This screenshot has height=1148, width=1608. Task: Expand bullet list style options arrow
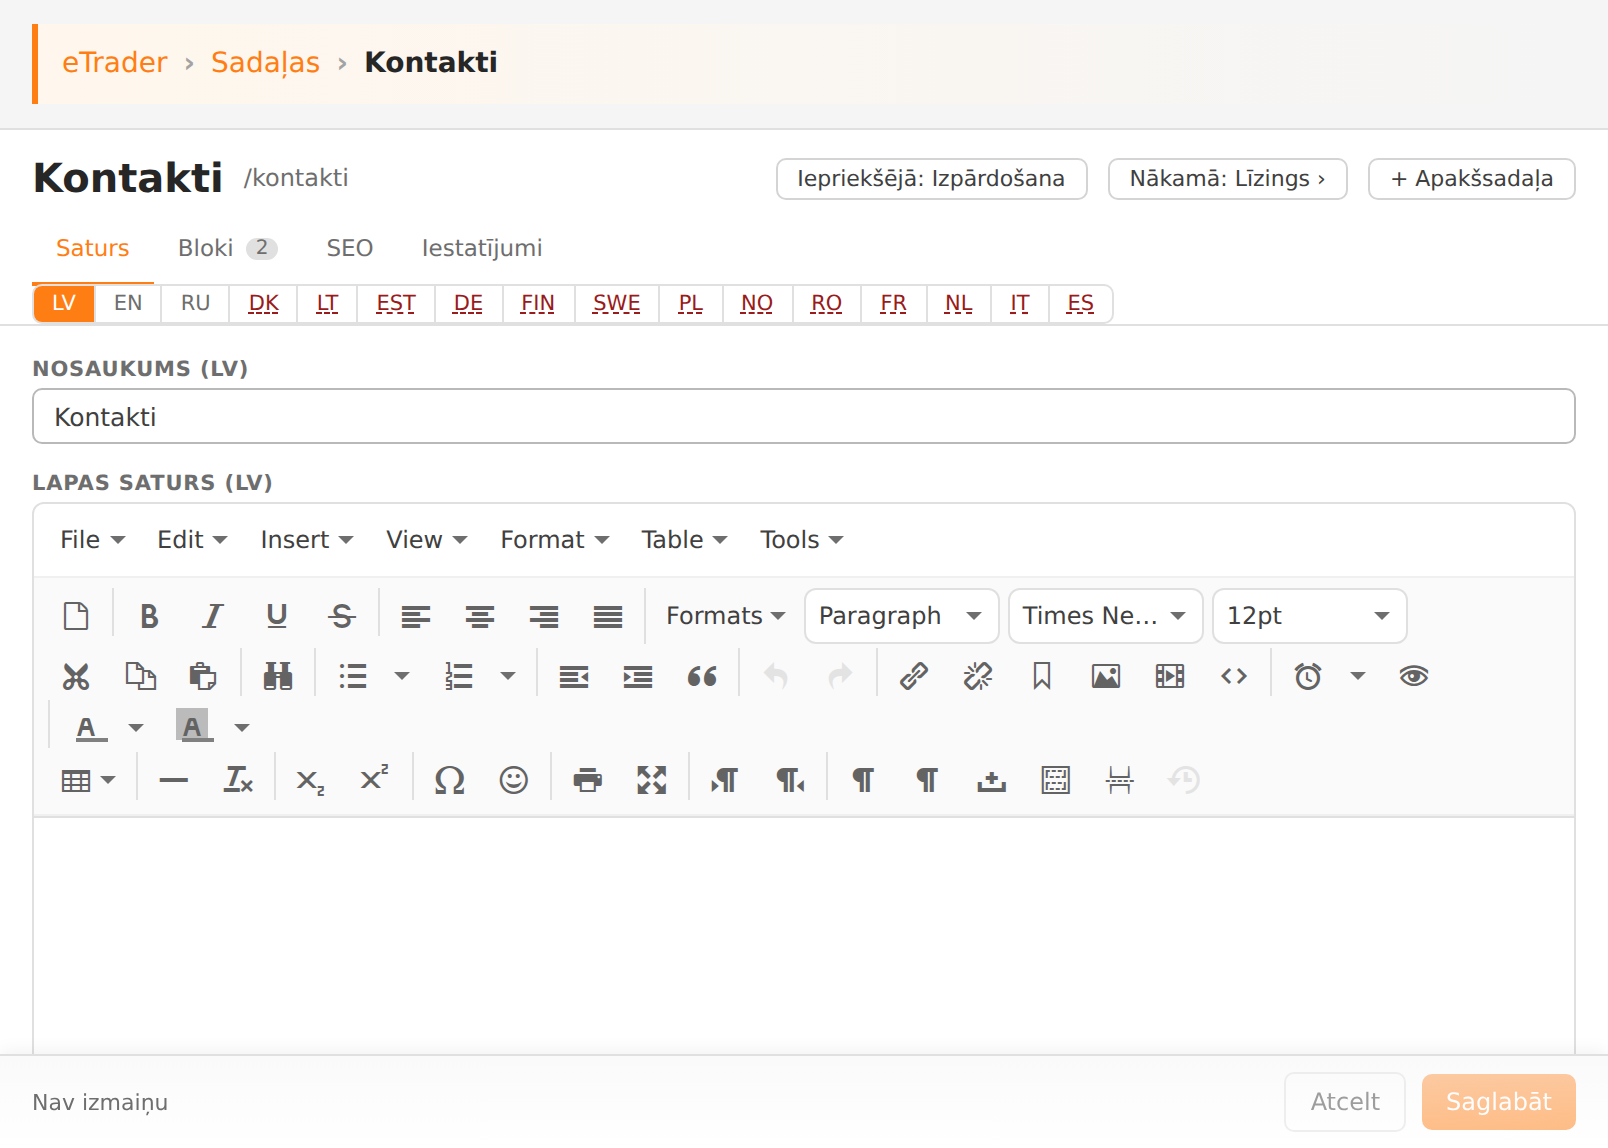[x=402, y=677]
